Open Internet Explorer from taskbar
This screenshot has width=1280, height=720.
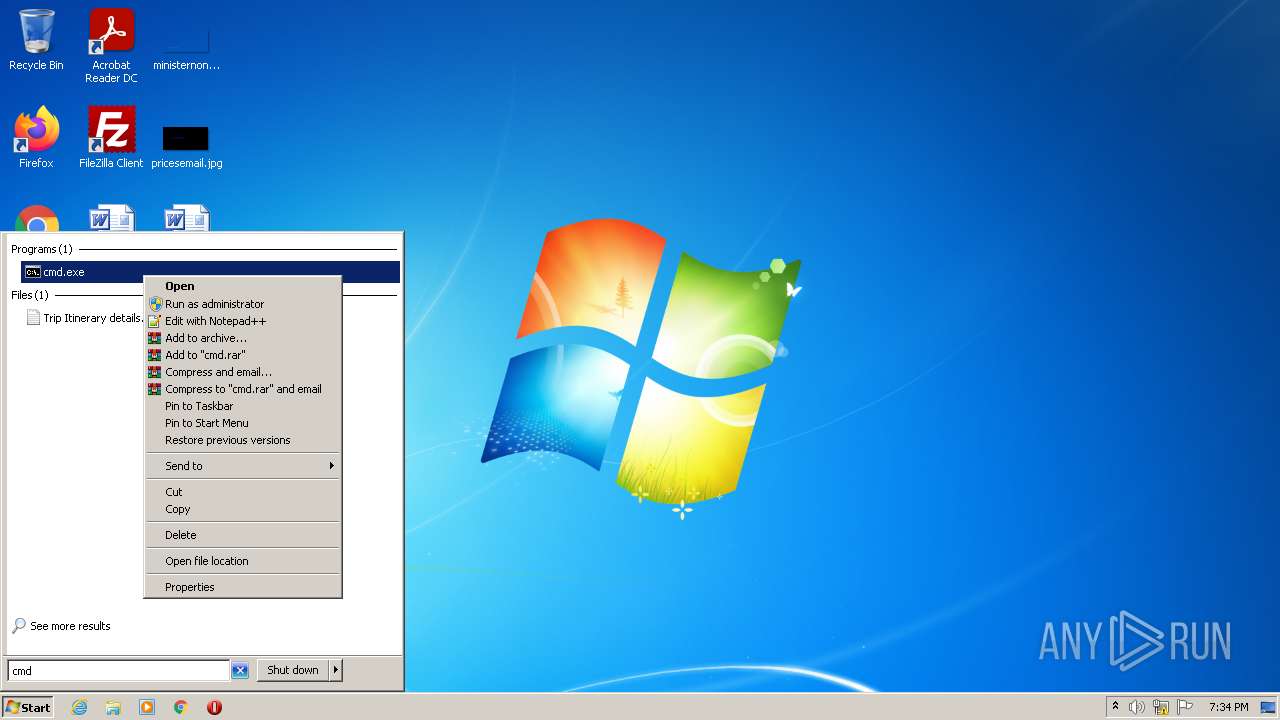[x=80, y=707]
